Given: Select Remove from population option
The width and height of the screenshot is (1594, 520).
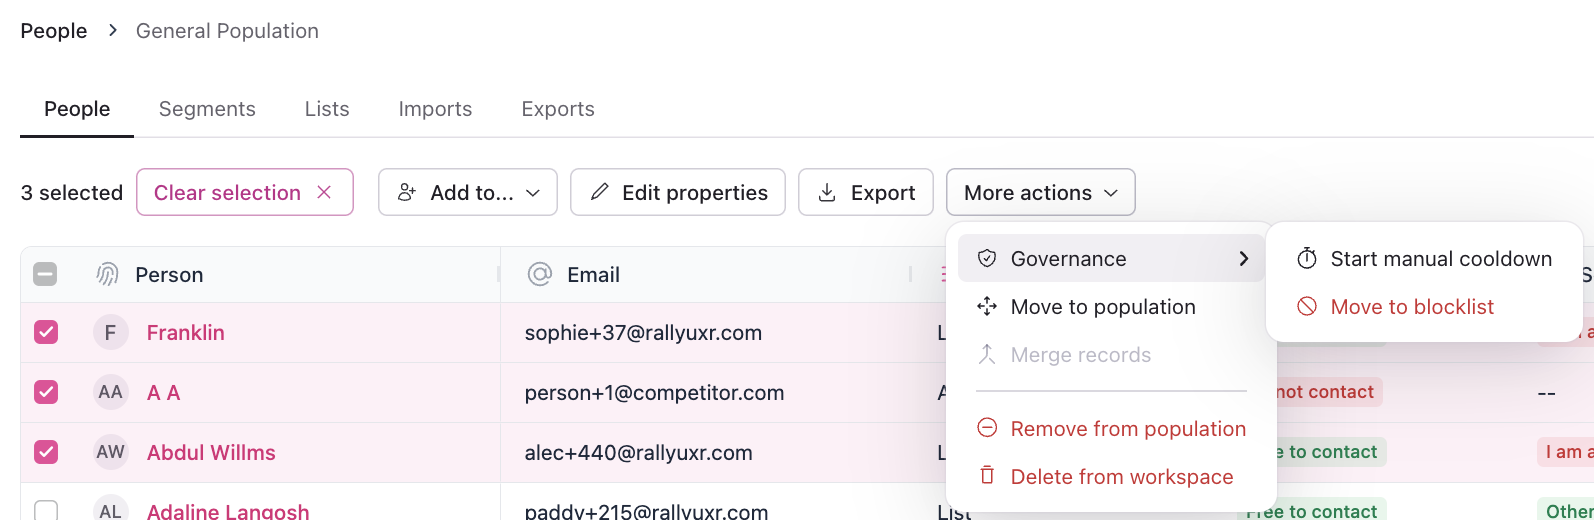Looking at the screenshot, I should click(1127, 429).
